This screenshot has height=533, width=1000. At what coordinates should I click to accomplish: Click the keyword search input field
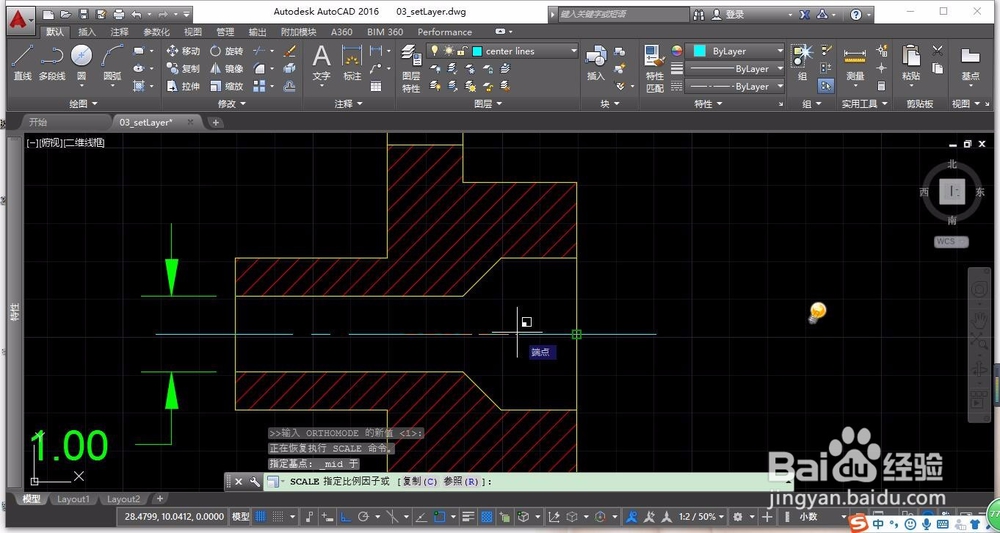click(x=623, y=13)
